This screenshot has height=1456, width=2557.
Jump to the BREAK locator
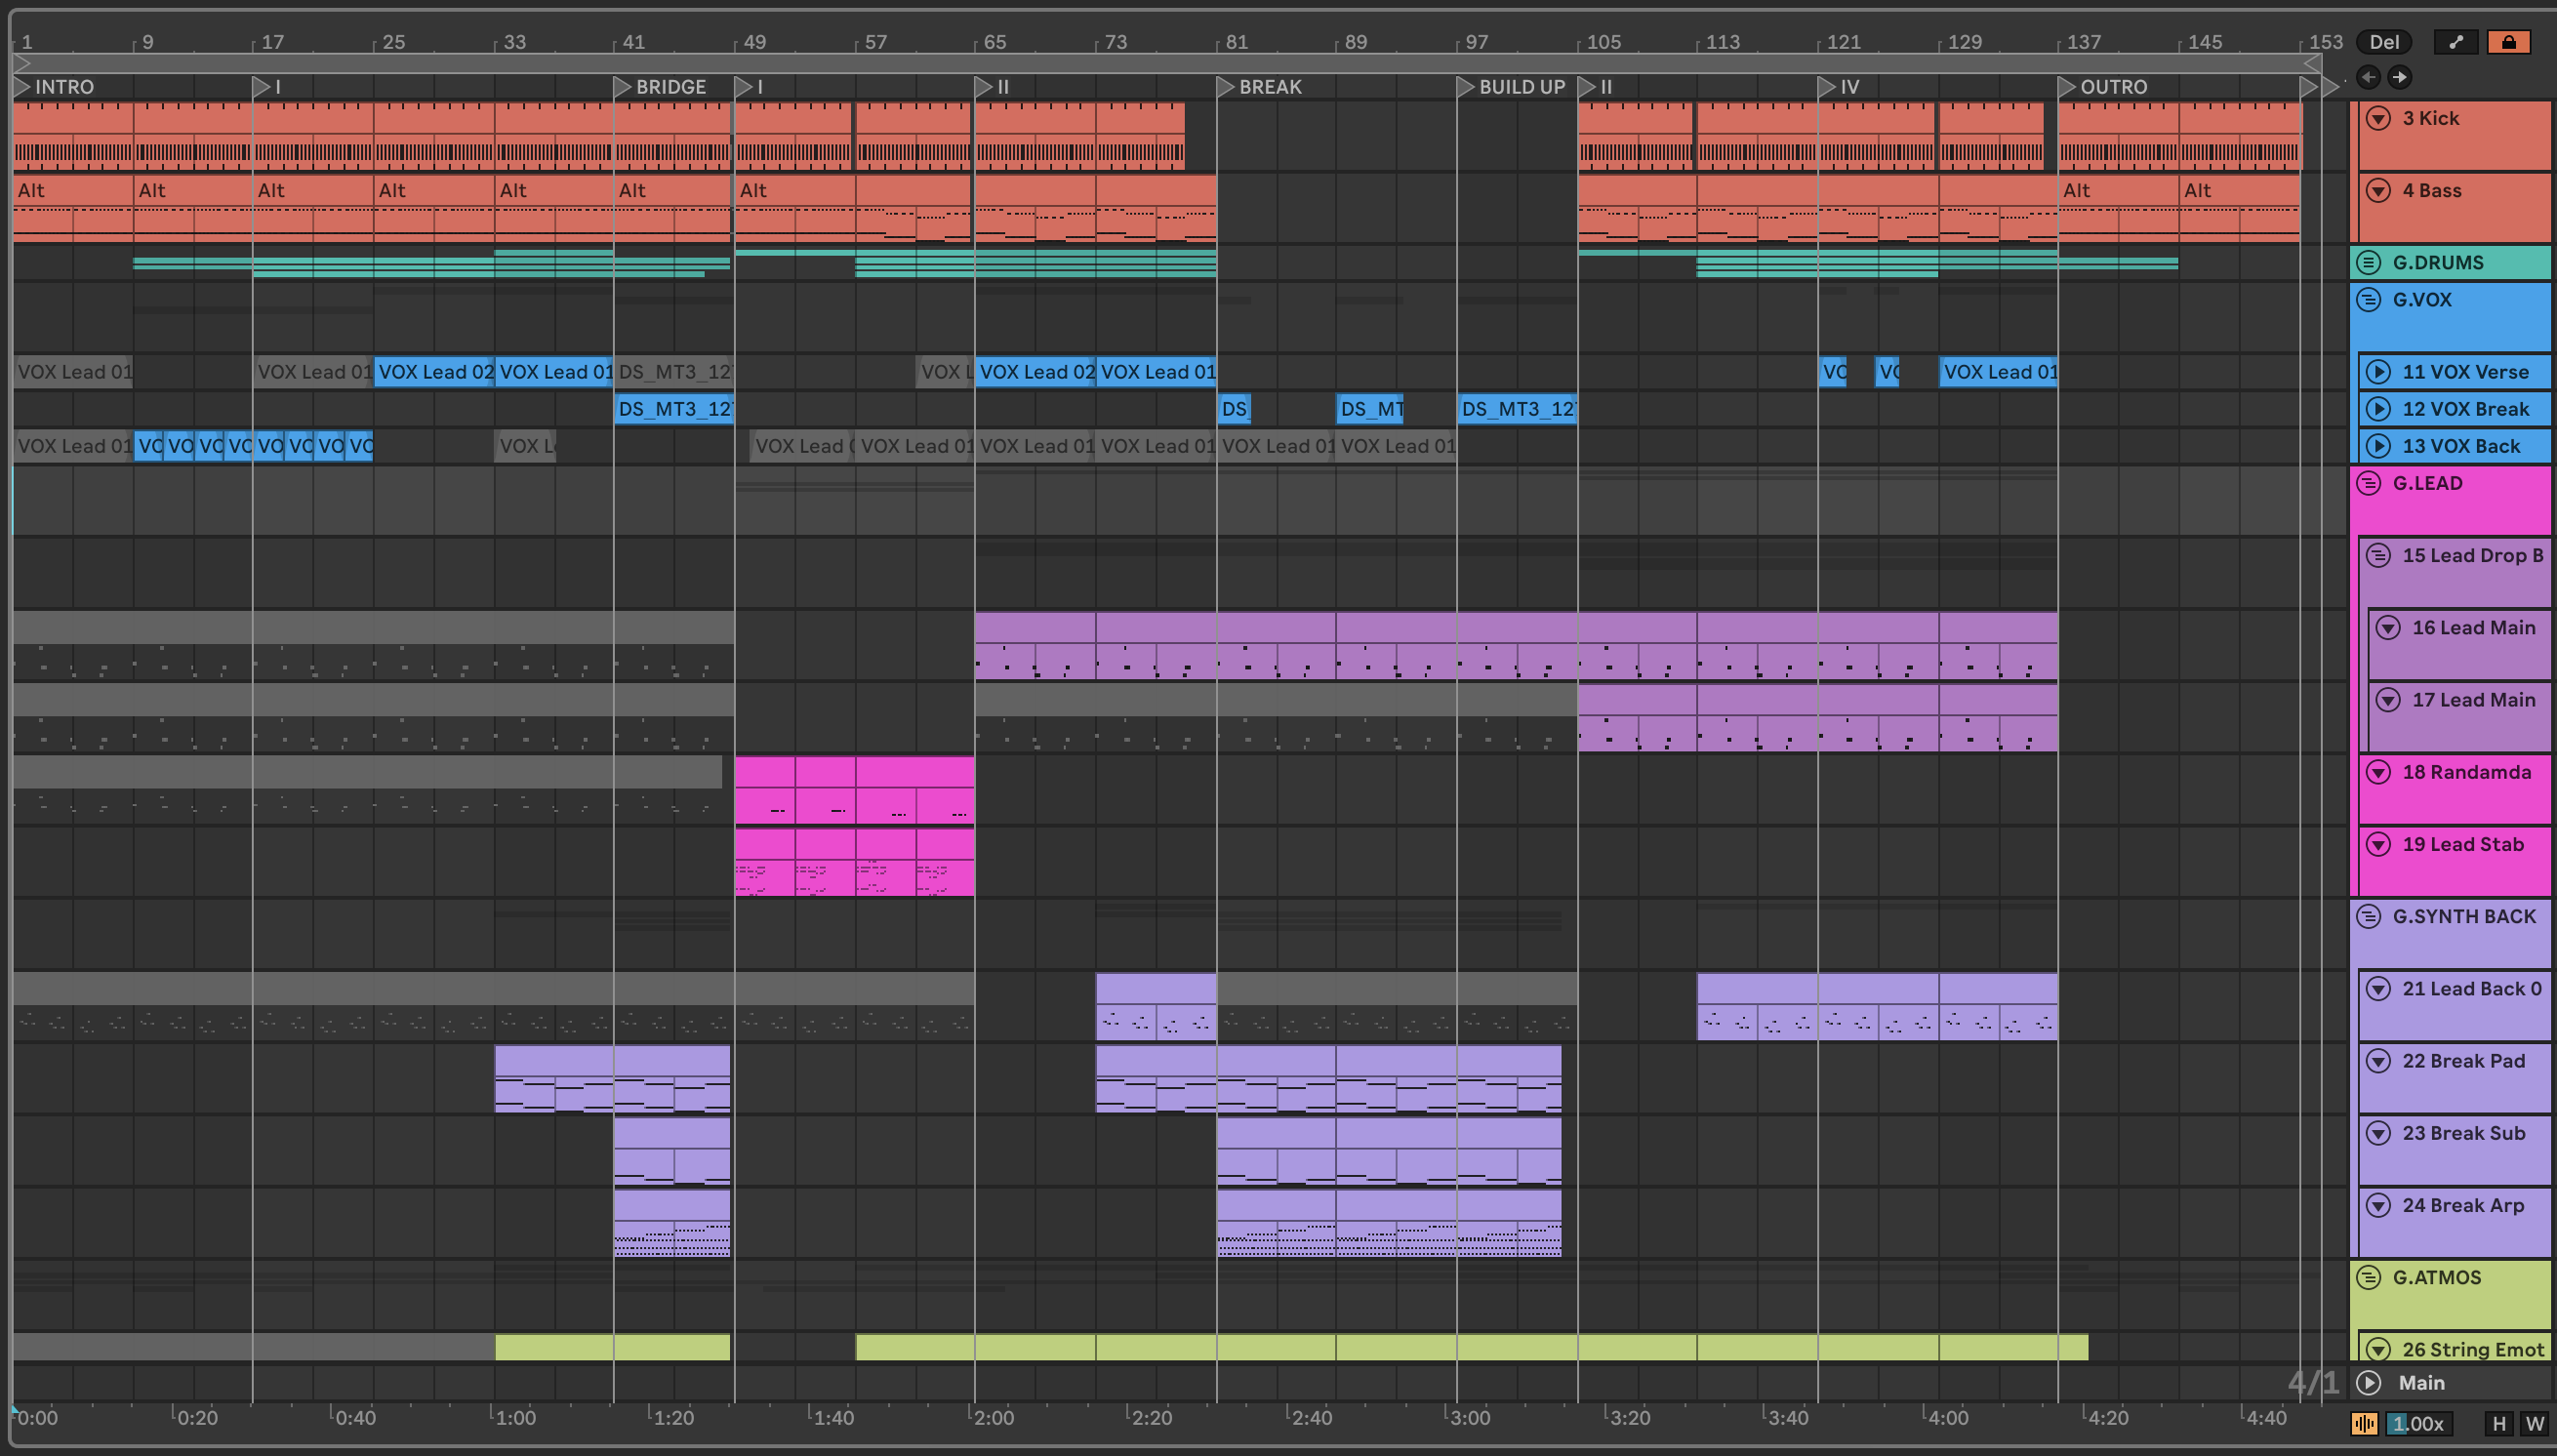click(1225, 87)
